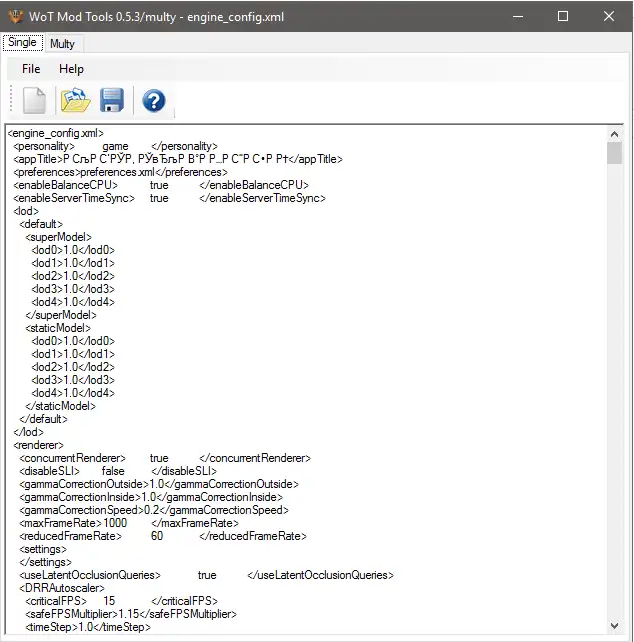Click the <concurrentRenderer> true line
This screenshot has width=634, height=642.
[165, 458]
